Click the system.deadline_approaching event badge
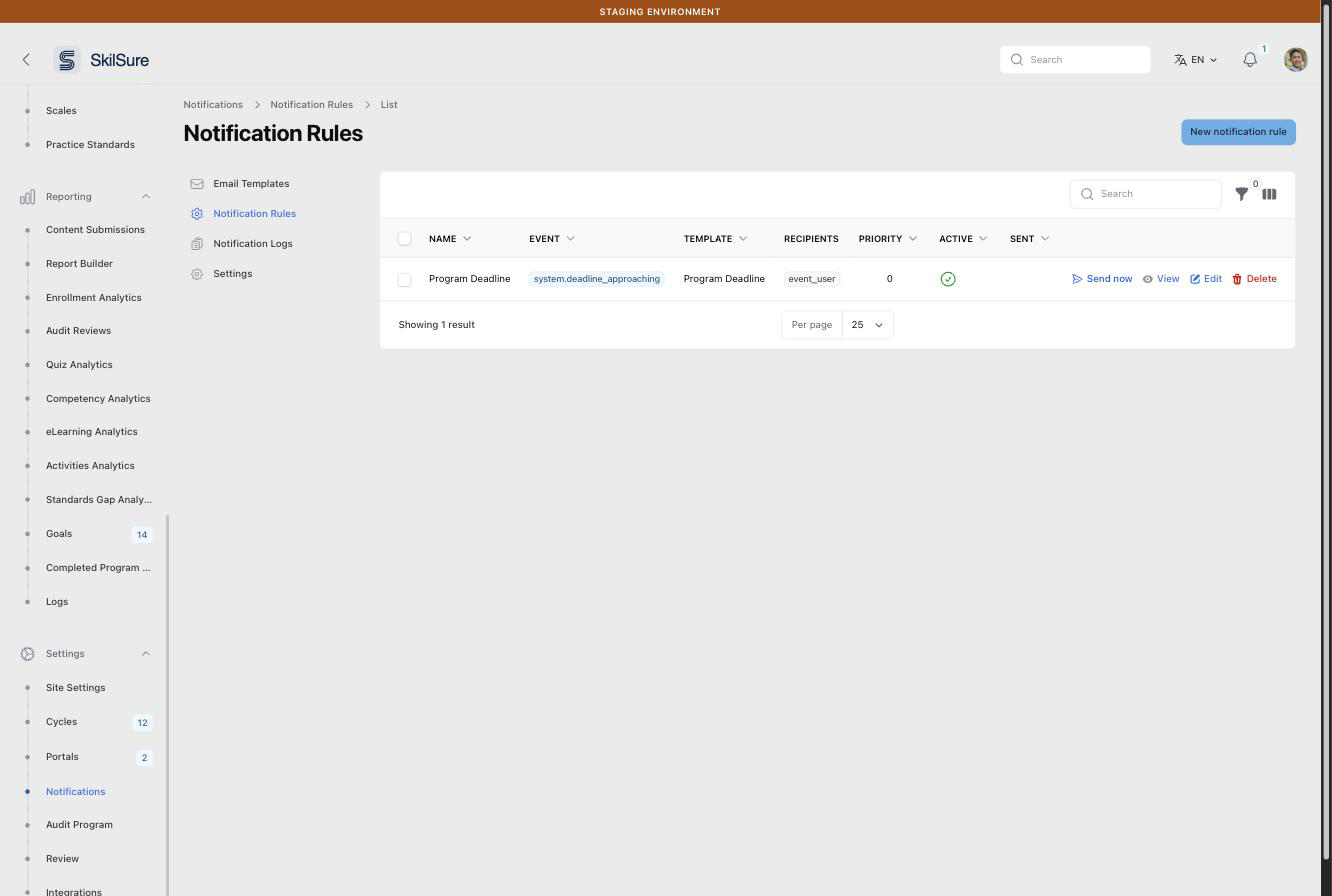Screen dimensions: 1332x896 (597, 279)
